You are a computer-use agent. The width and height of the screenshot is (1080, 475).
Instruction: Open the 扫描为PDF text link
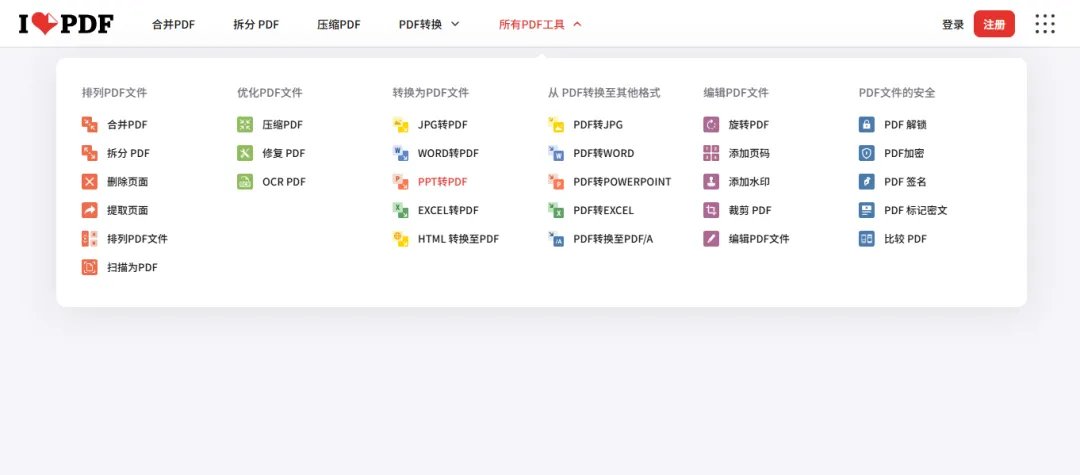click(x=132, y=267)
